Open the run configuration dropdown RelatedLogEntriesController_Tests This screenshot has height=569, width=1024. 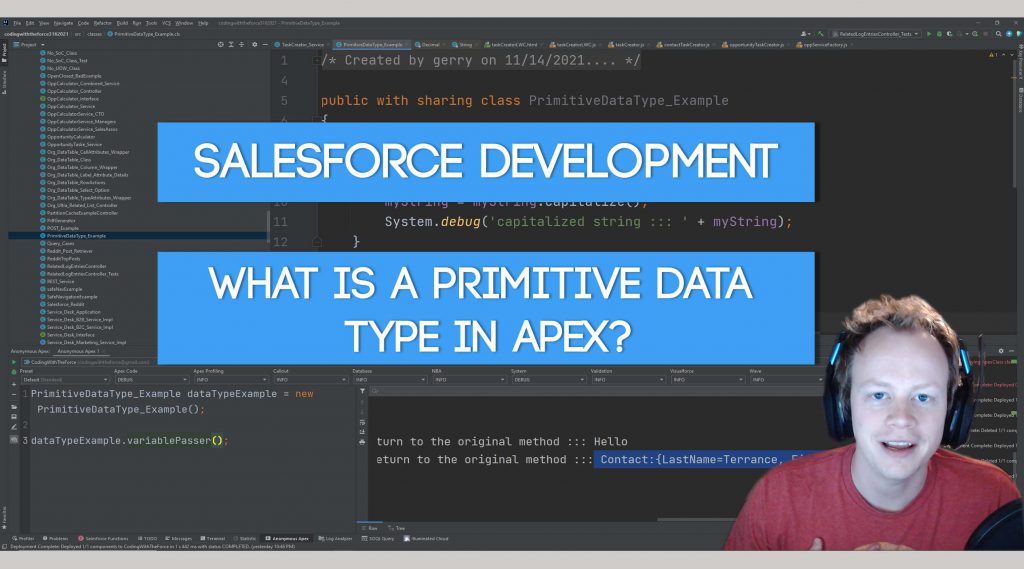point(876,33)
